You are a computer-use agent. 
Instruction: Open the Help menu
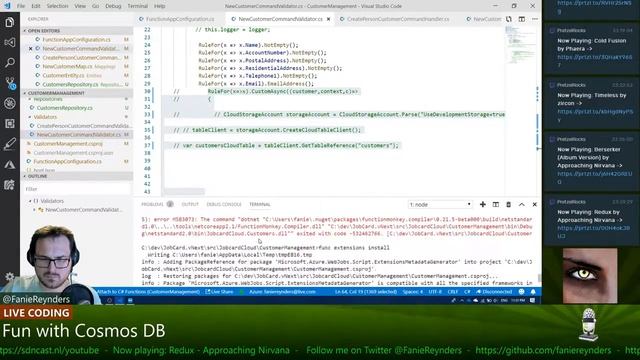(160, 6)
